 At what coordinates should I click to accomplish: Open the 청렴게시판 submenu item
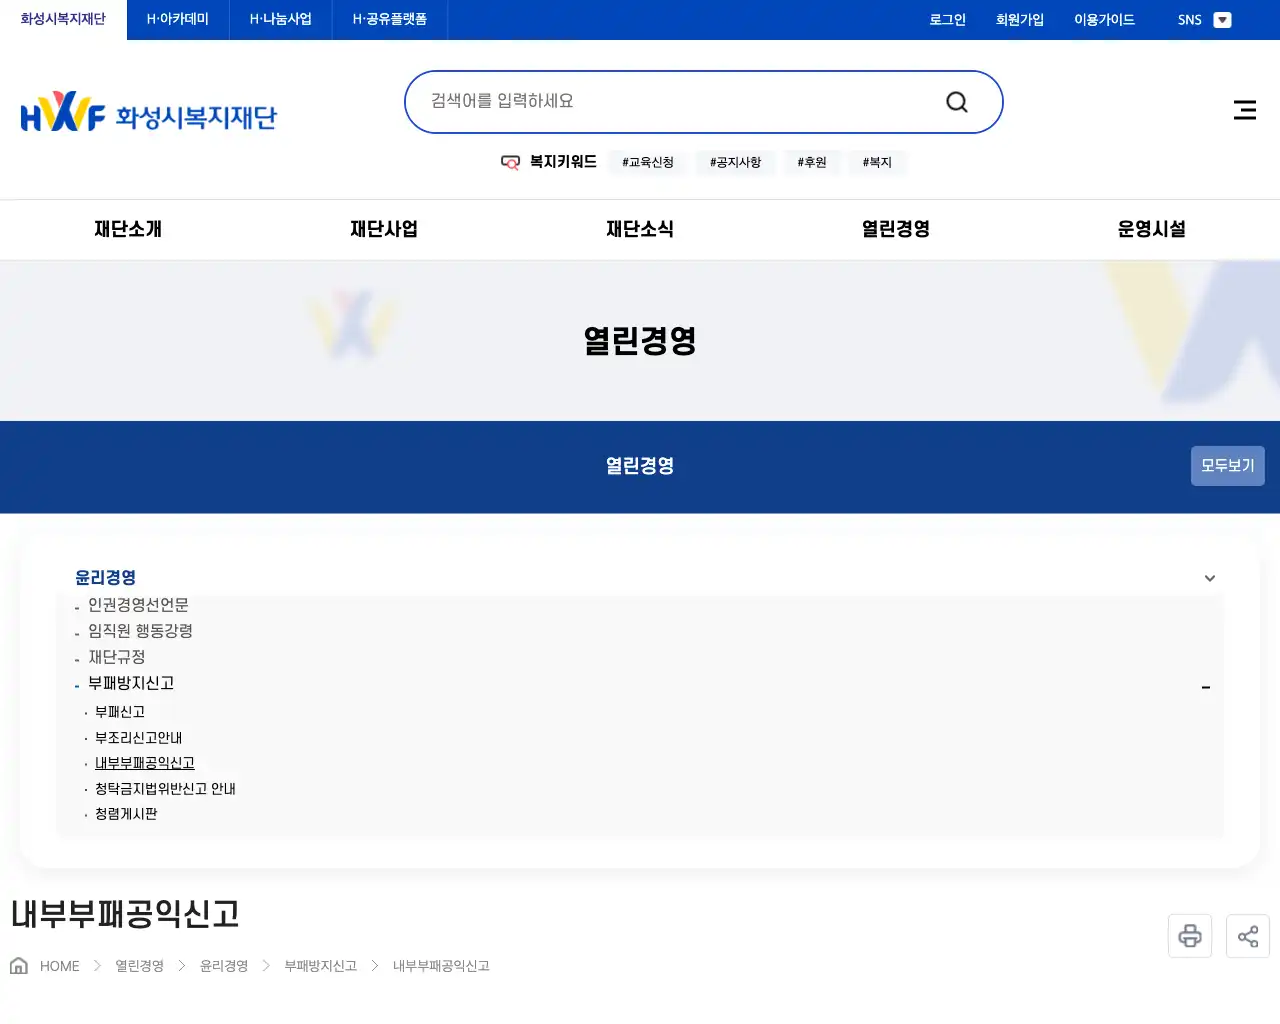[x=124, y=813]
